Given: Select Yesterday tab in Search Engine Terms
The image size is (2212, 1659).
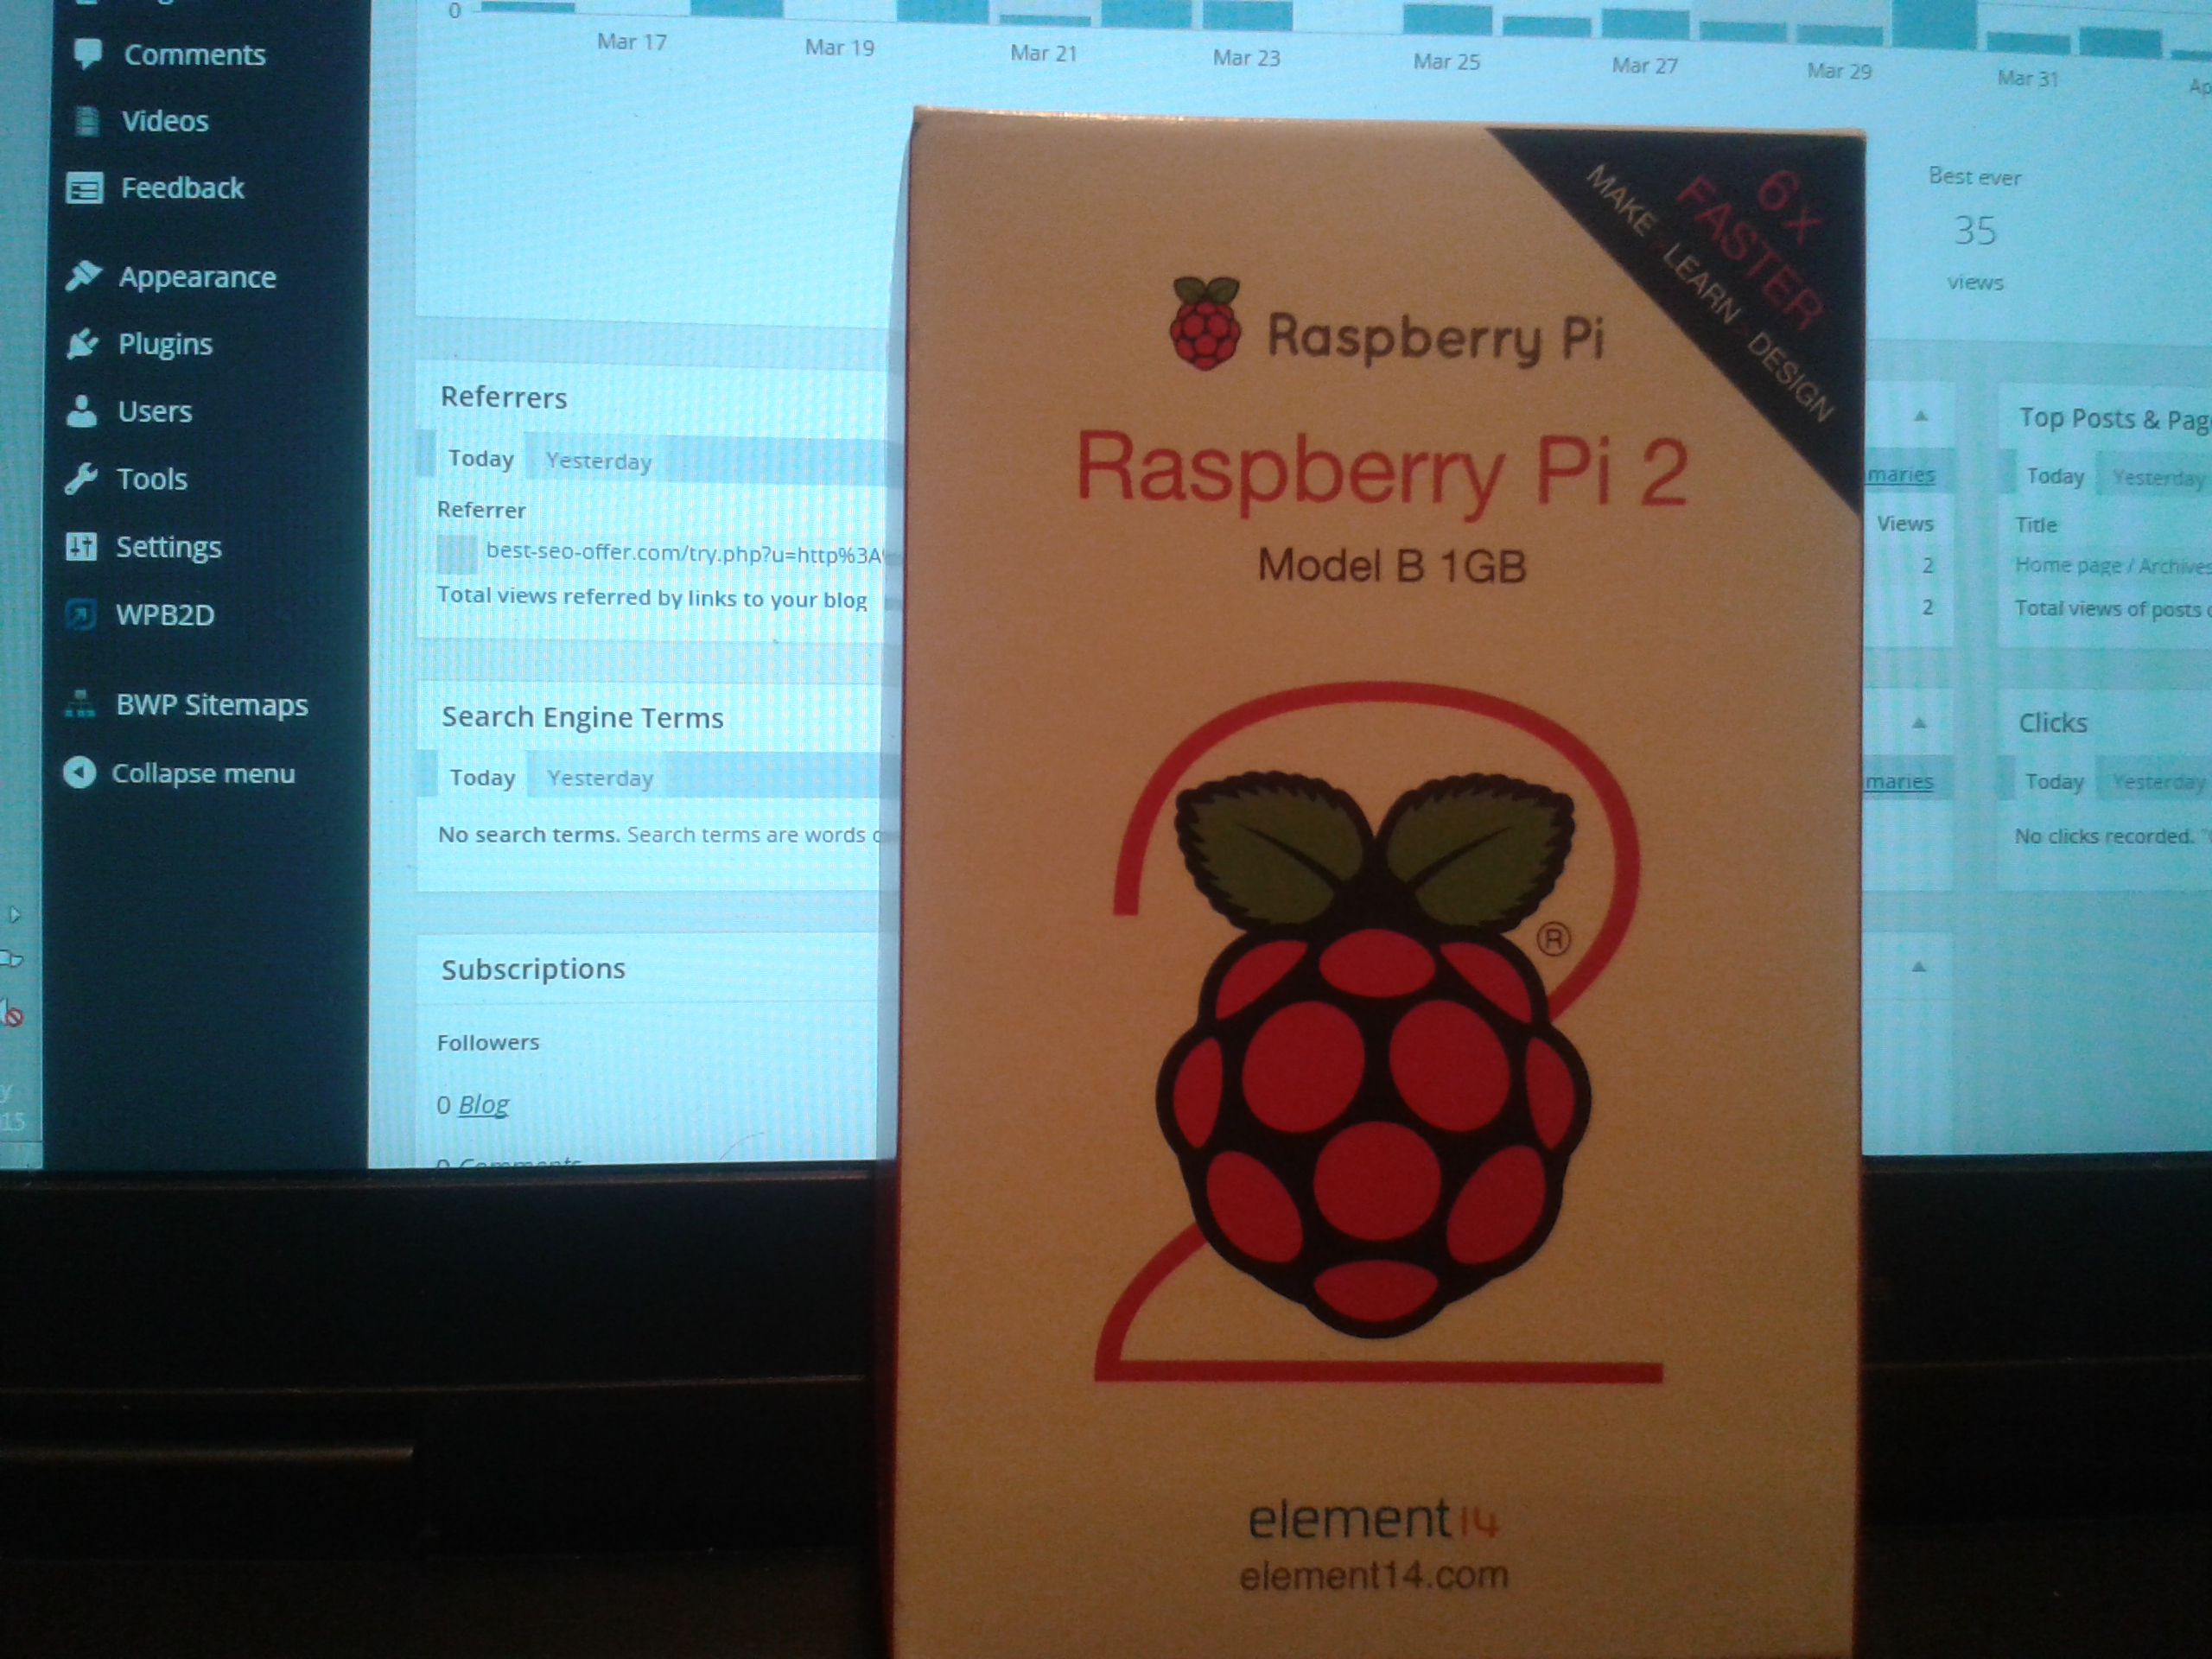Looking at the screenshot, I should tap(600, 778).
